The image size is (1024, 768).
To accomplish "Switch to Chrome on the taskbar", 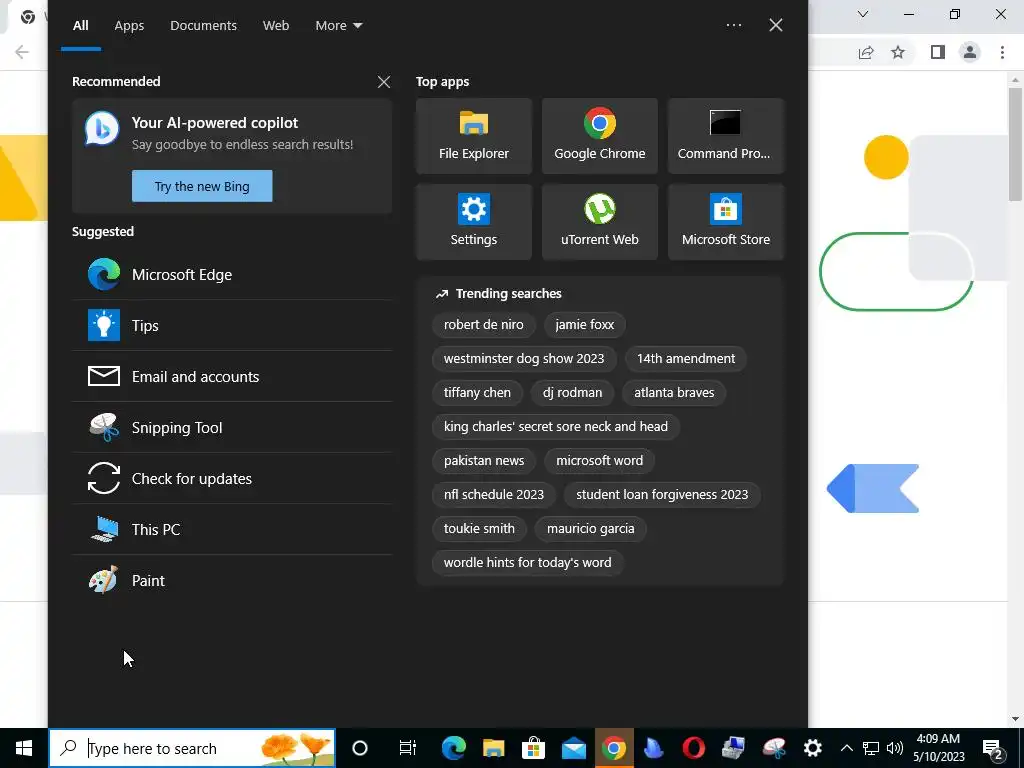I will click(x=614, y=748).
